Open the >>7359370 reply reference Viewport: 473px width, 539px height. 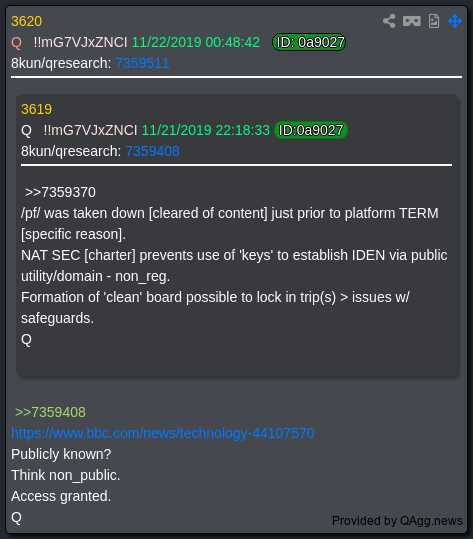60,192
